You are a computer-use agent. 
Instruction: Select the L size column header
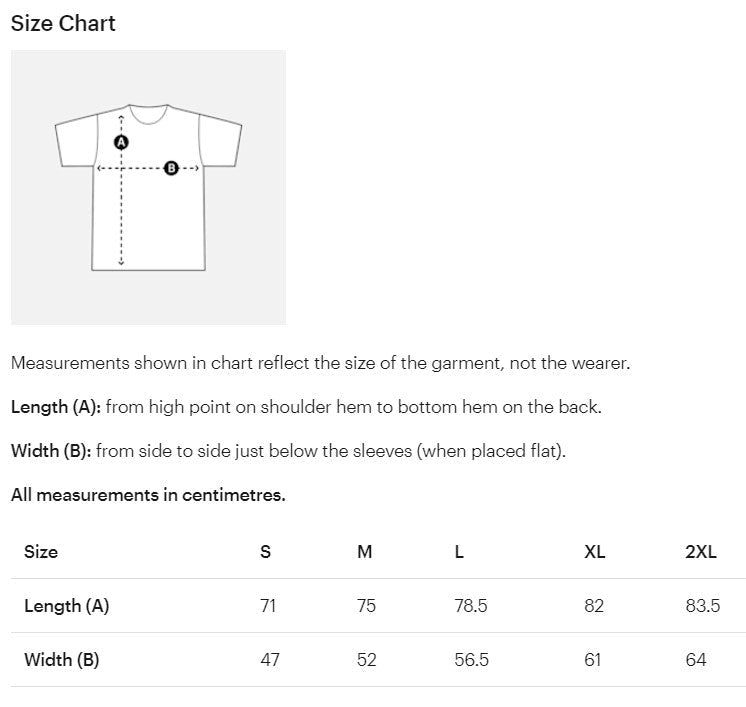[x=459, y=552]
